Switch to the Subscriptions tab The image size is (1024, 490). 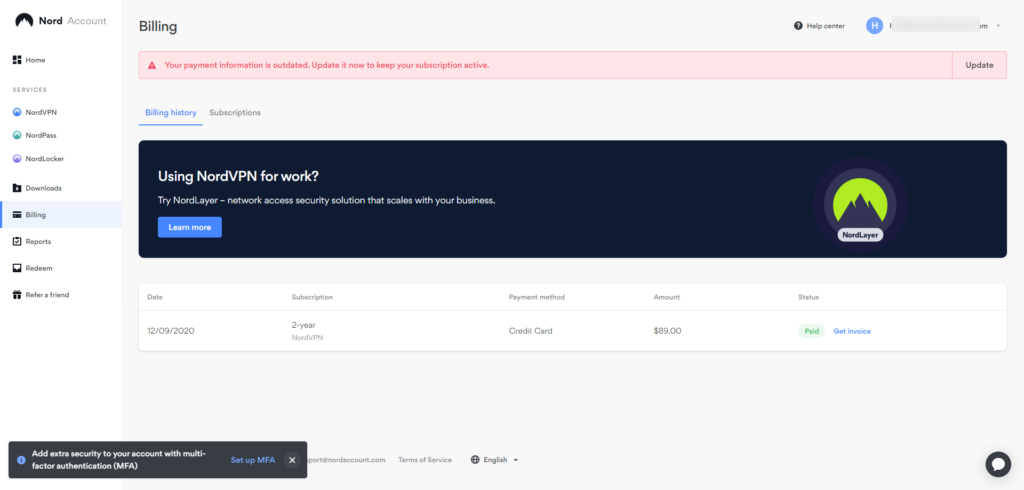(x=235, y=112)
